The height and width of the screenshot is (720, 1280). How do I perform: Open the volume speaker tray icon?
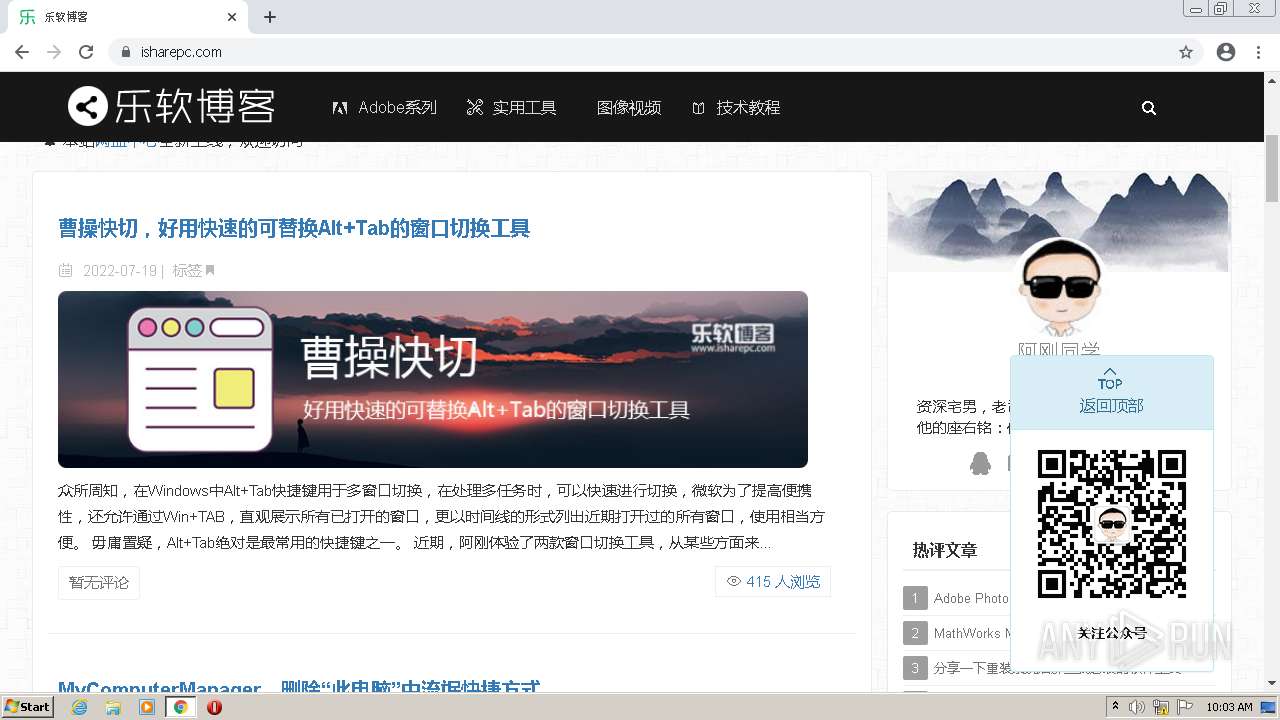coord(1137,707)
